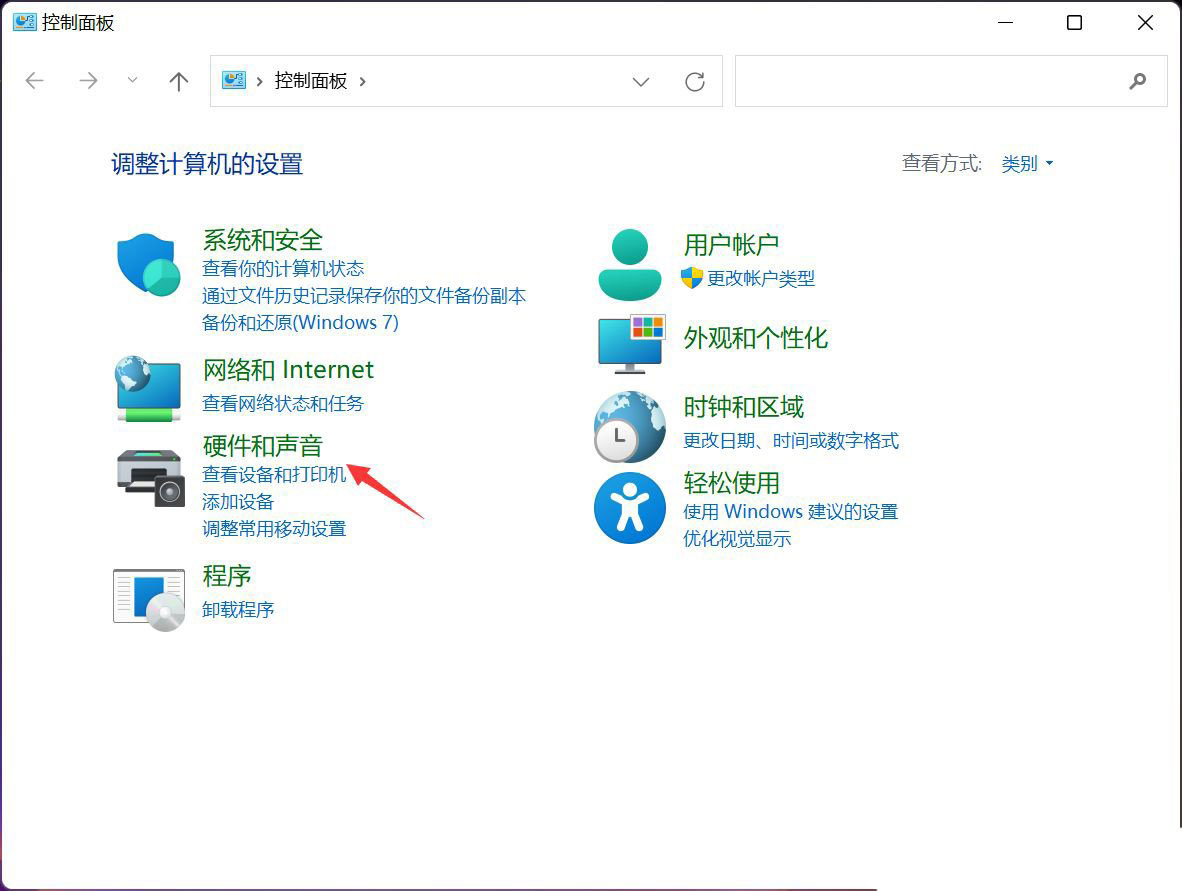Screen dimensions: 1182x891
Task: Open 外观和个性化 via the monitor icon
Action: (x=628, y=344)
